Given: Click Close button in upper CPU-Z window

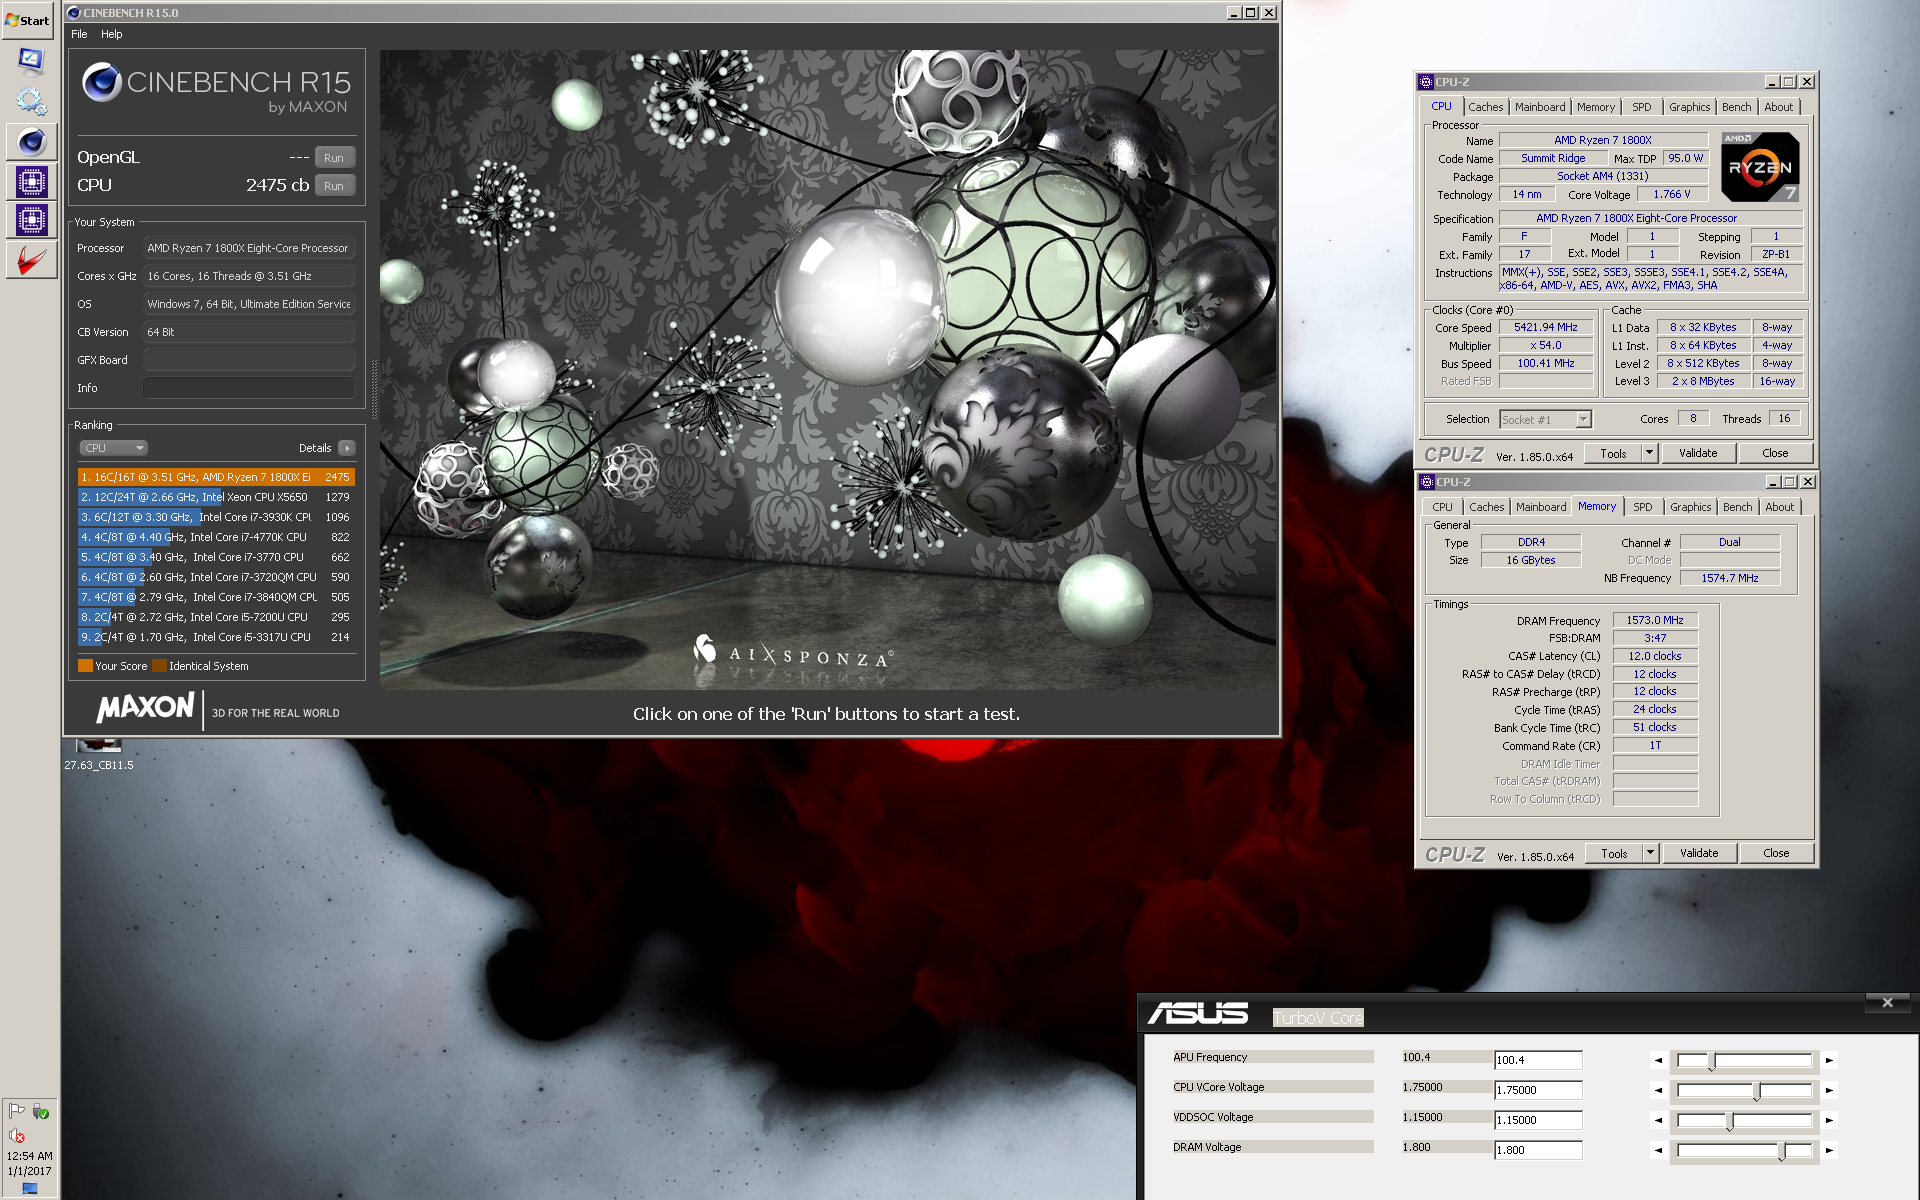Looking at the screenshot, I should pyautogui.click(x=1775, y=453).
